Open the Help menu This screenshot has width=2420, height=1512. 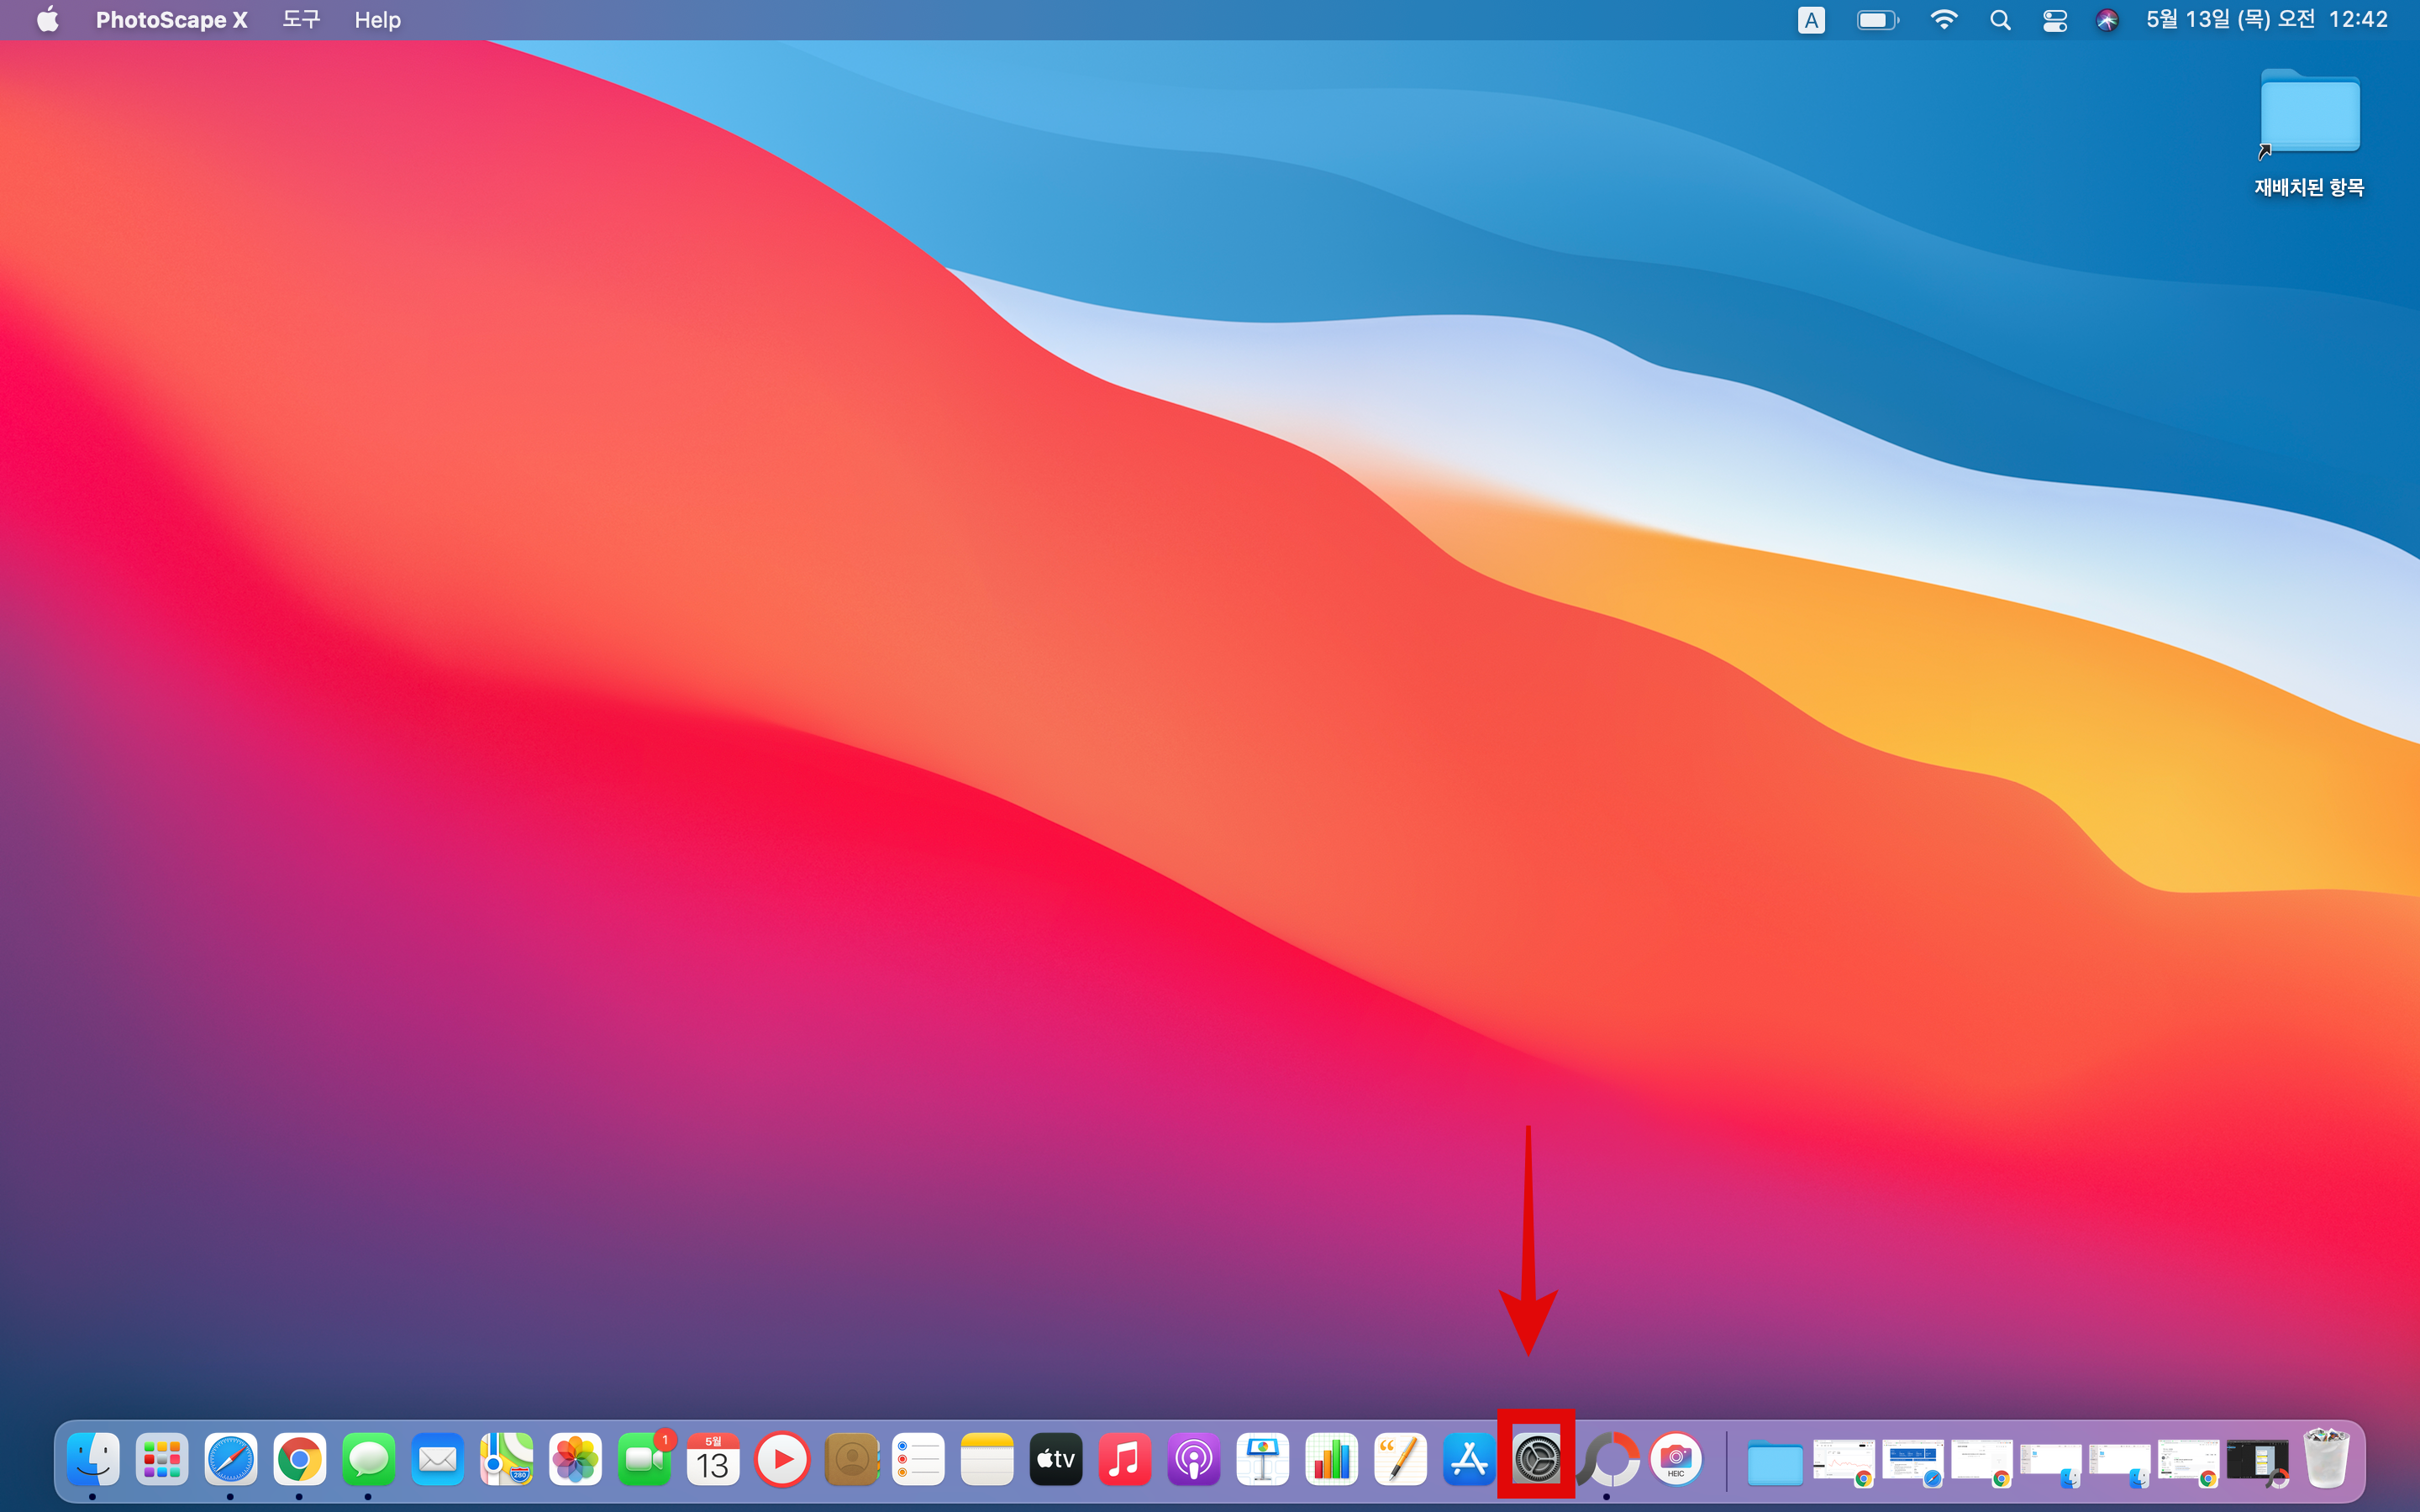pyautogui.click(x=377, y=20)
